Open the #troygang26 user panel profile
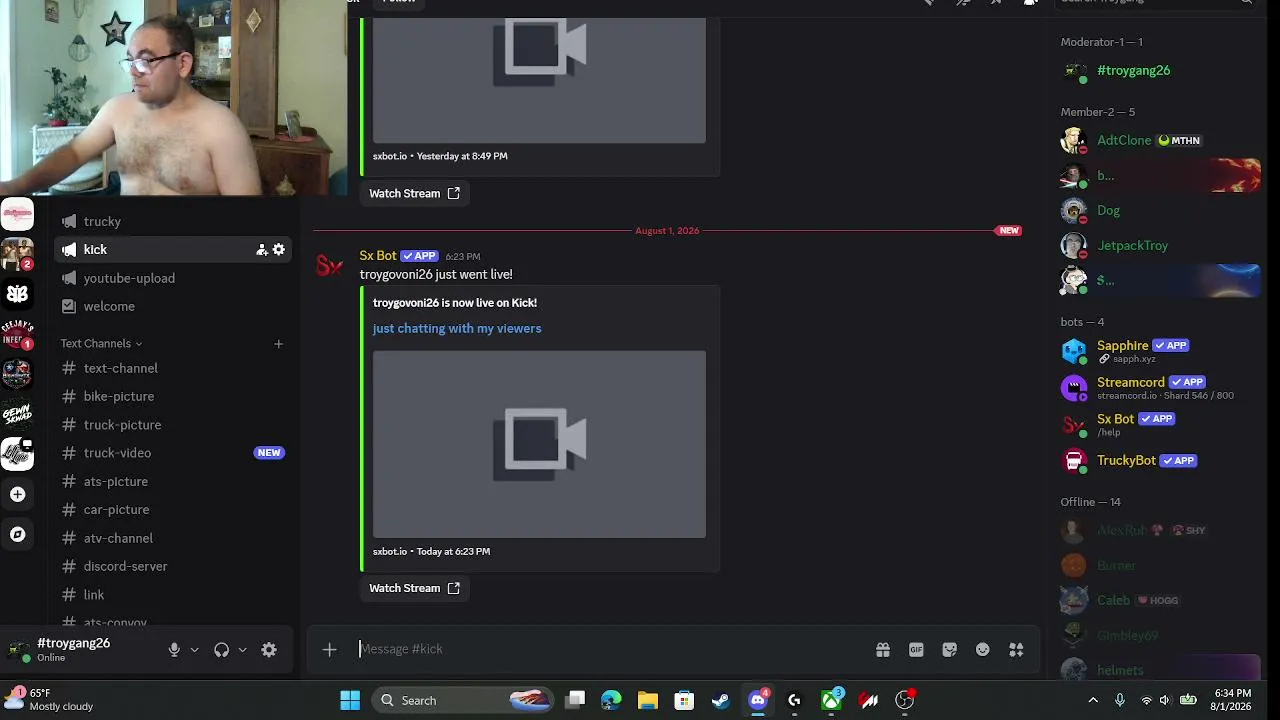This screenshot has width=1280, height=720. (77, 649)
